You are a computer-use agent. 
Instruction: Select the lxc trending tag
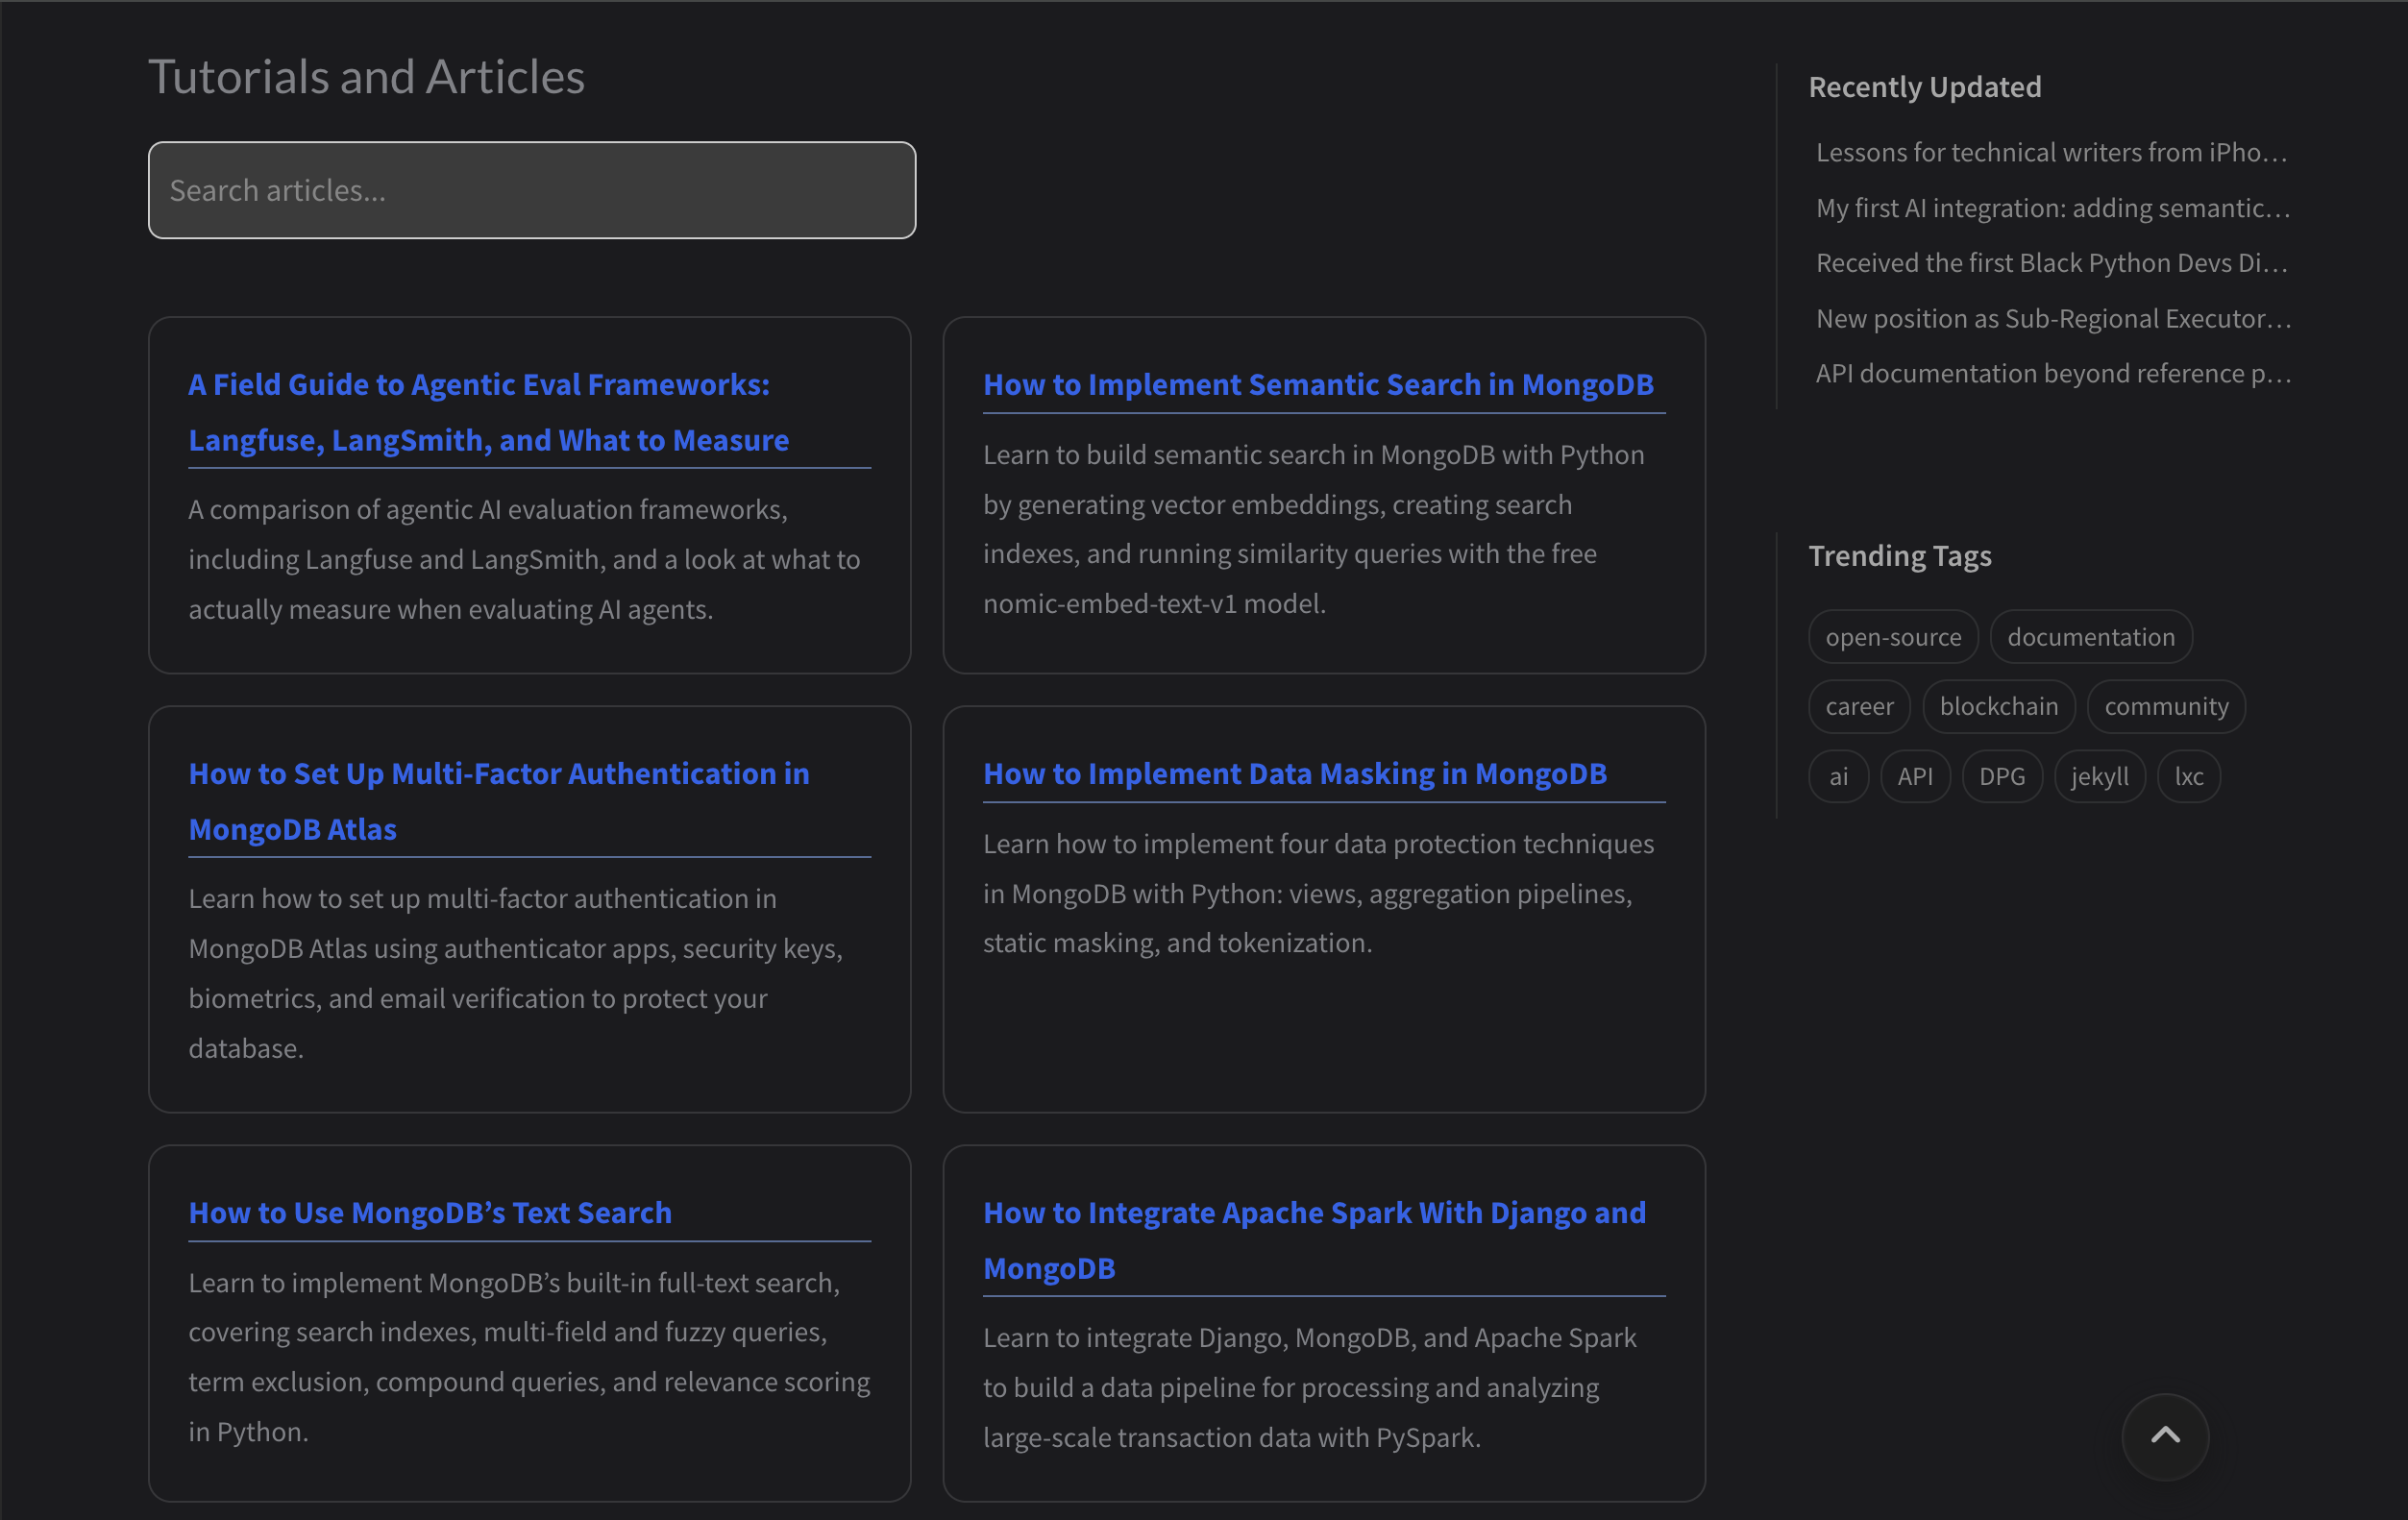[2189, 776]
